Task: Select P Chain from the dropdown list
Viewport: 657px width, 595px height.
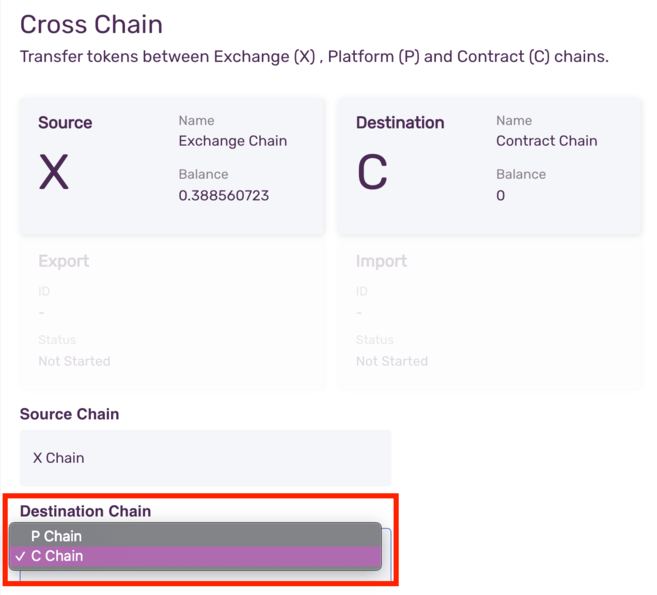Action: pyautogui.click(x=57, y=536)
